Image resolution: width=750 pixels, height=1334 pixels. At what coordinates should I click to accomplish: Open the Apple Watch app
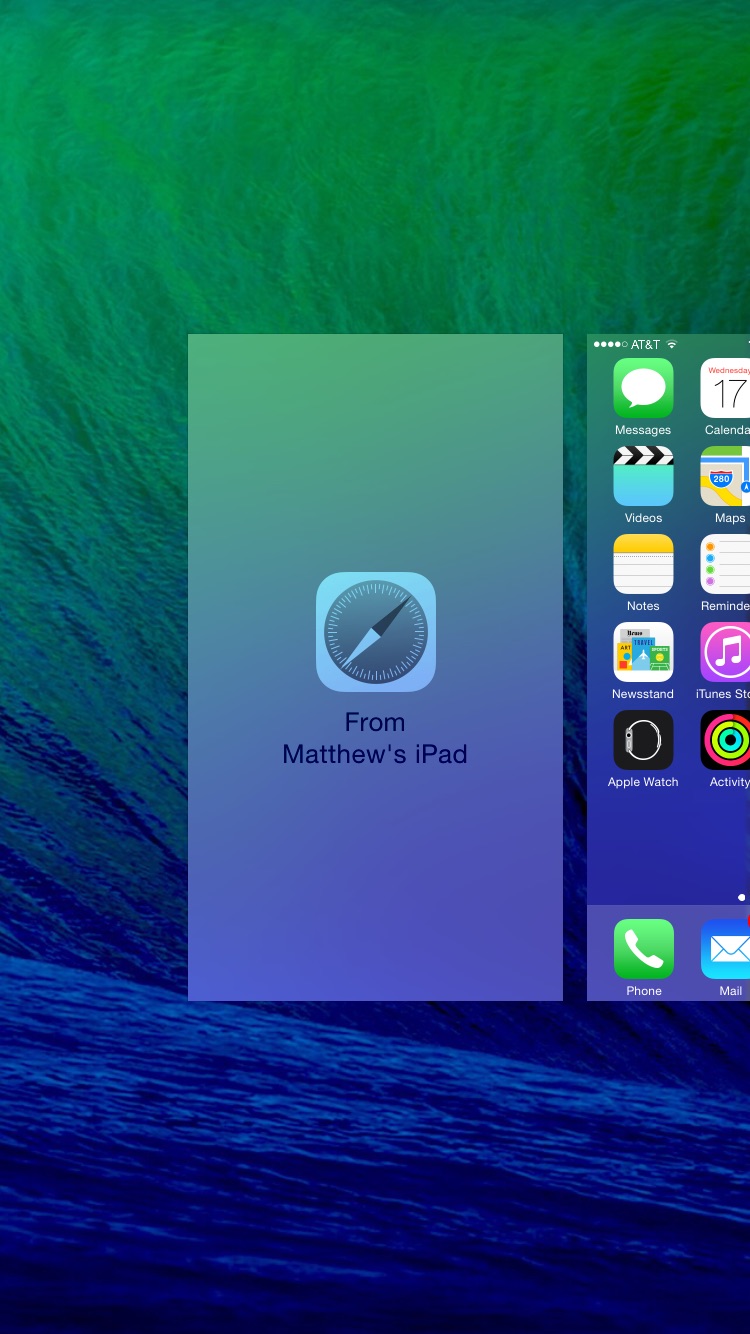pyautogui.click(x=643, y=740)
